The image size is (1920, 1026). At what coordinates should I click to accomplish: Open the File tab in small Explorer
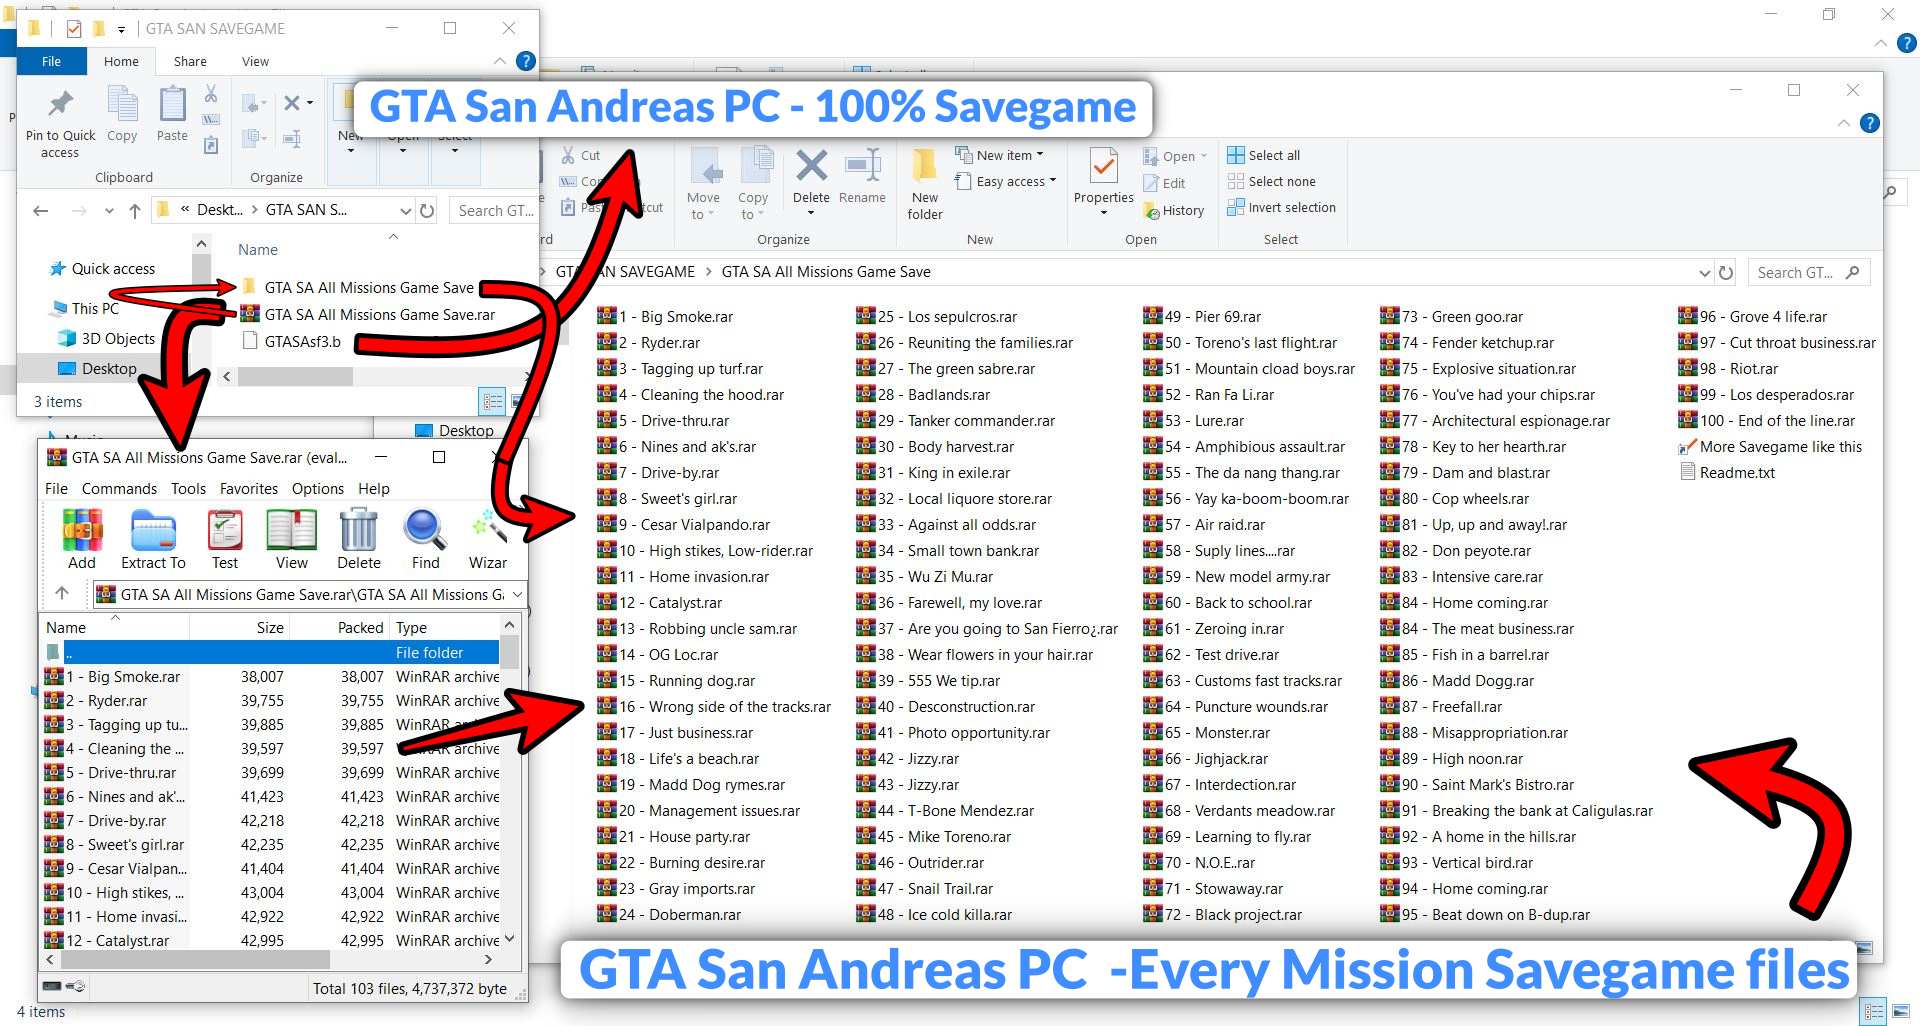coord(51,61)
